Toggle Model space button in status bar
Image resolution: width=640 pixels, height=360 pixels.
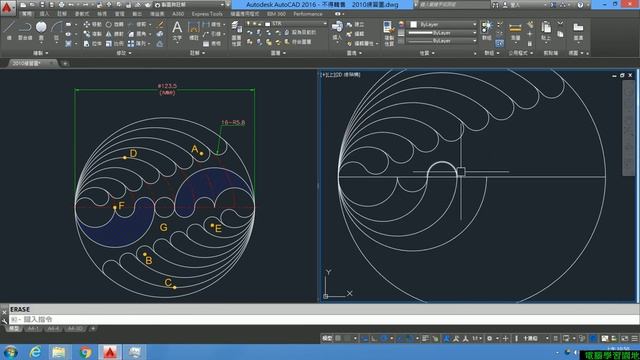(x=327, y=338)
